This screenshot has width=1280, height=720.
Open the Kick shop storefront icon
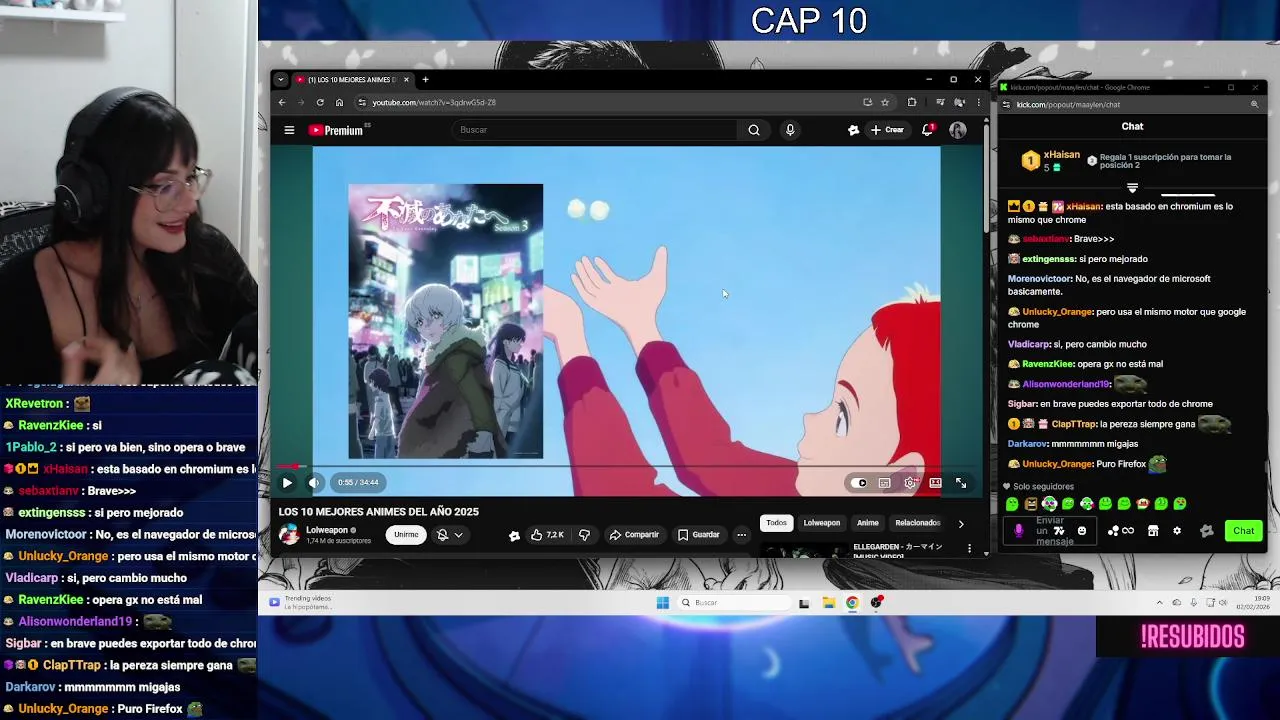pyautogui.click(x=1153, y=531)
